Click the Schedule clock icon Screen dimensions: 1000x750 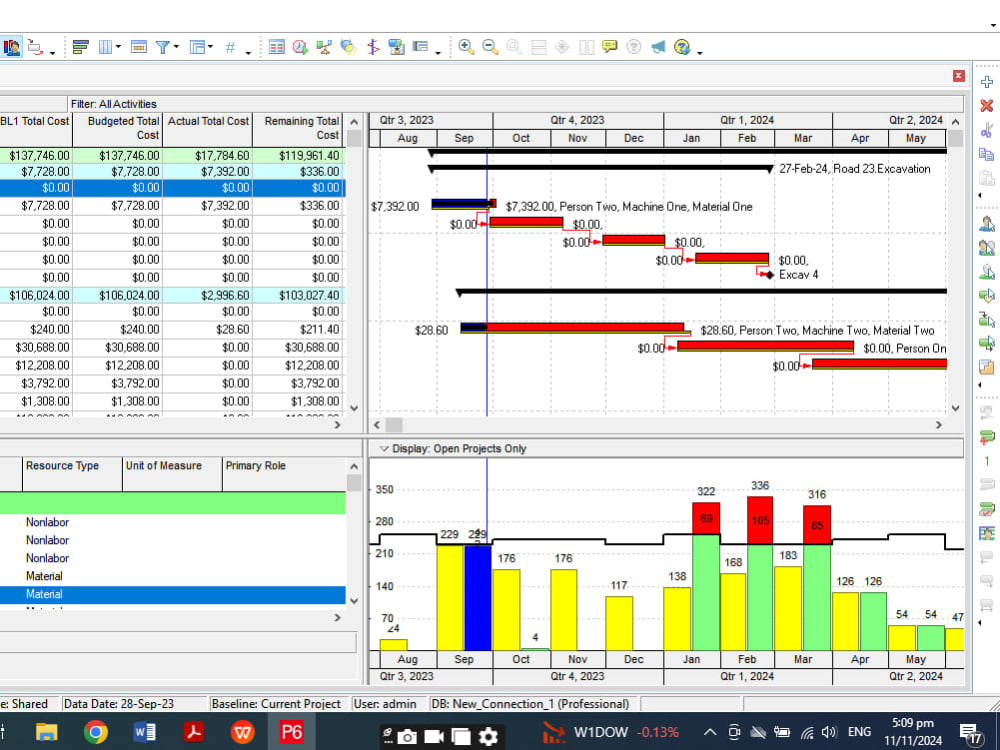(x=300, y=47)
